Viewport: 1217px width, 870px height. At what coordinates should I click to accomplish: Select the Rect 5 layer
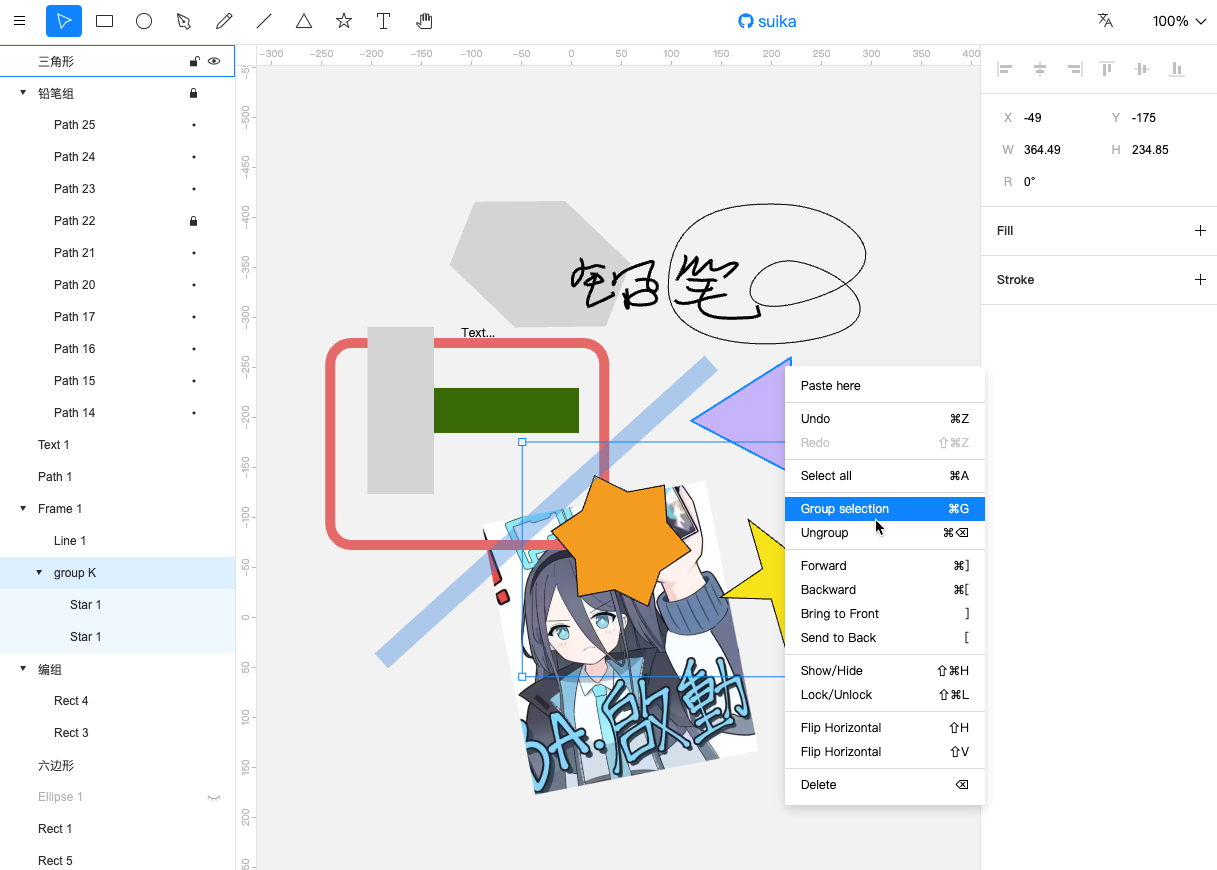point(117,860)
